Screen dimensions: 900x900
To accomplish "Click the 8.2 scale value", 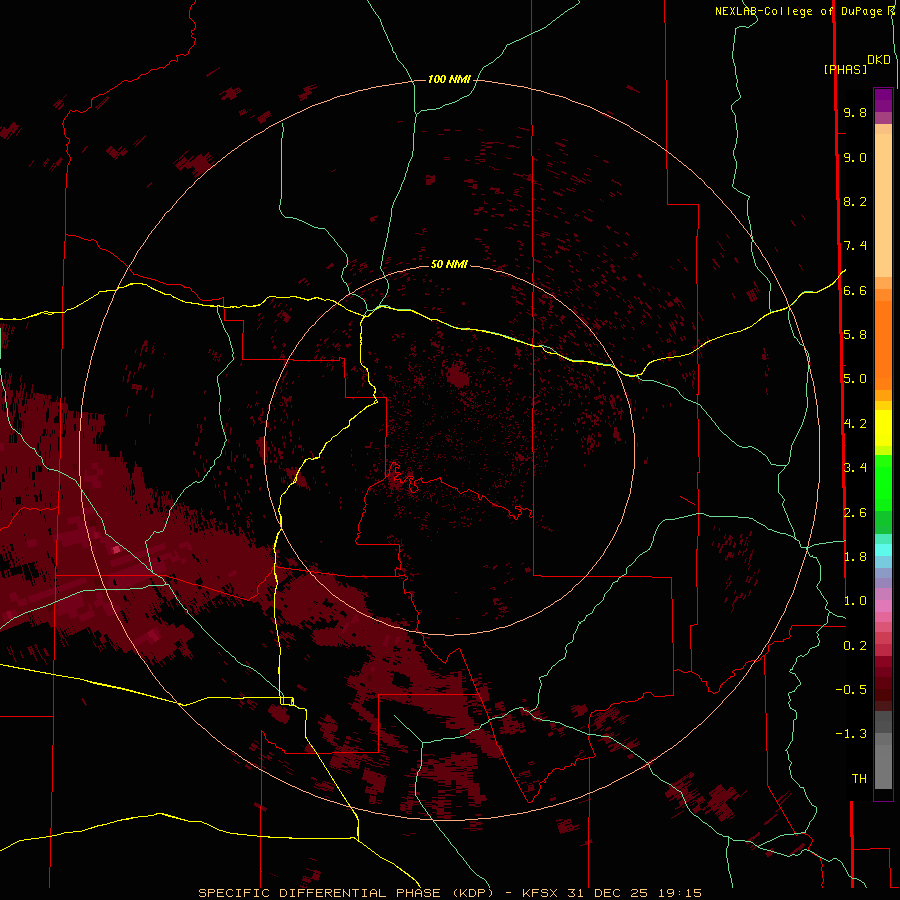I will pyautogui.click(x=855, y=201).
